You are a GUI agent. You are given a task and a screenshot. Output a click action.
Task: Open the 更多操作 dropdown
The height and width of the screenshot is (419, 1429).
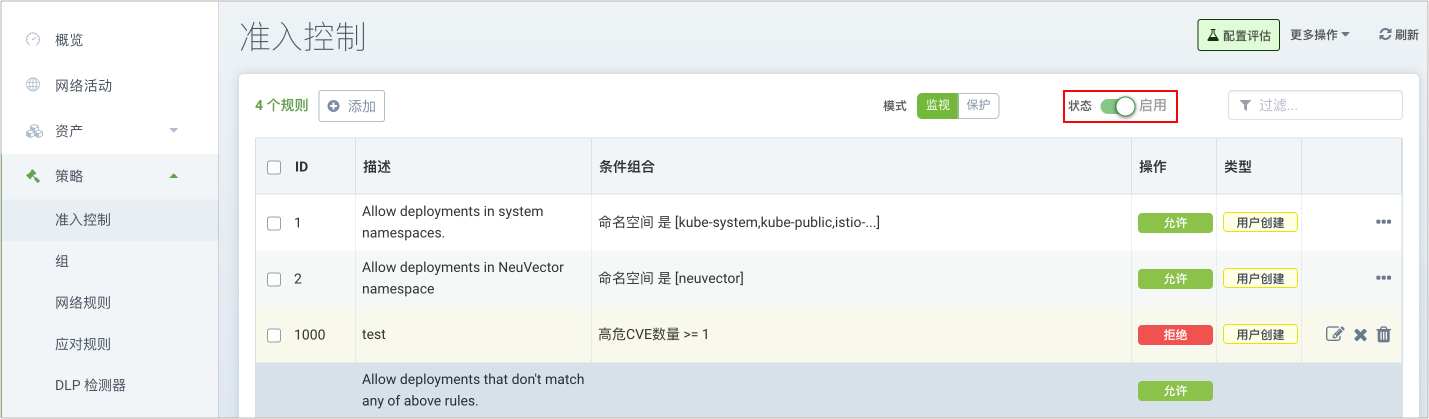tap(1319, 34)
